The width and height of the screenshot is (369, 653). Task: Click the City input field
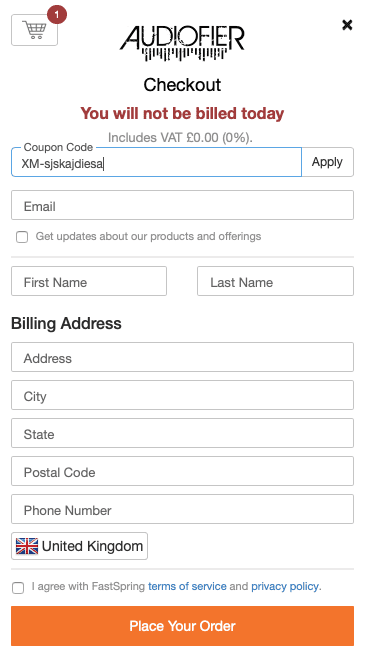click(x=182, y=395)
